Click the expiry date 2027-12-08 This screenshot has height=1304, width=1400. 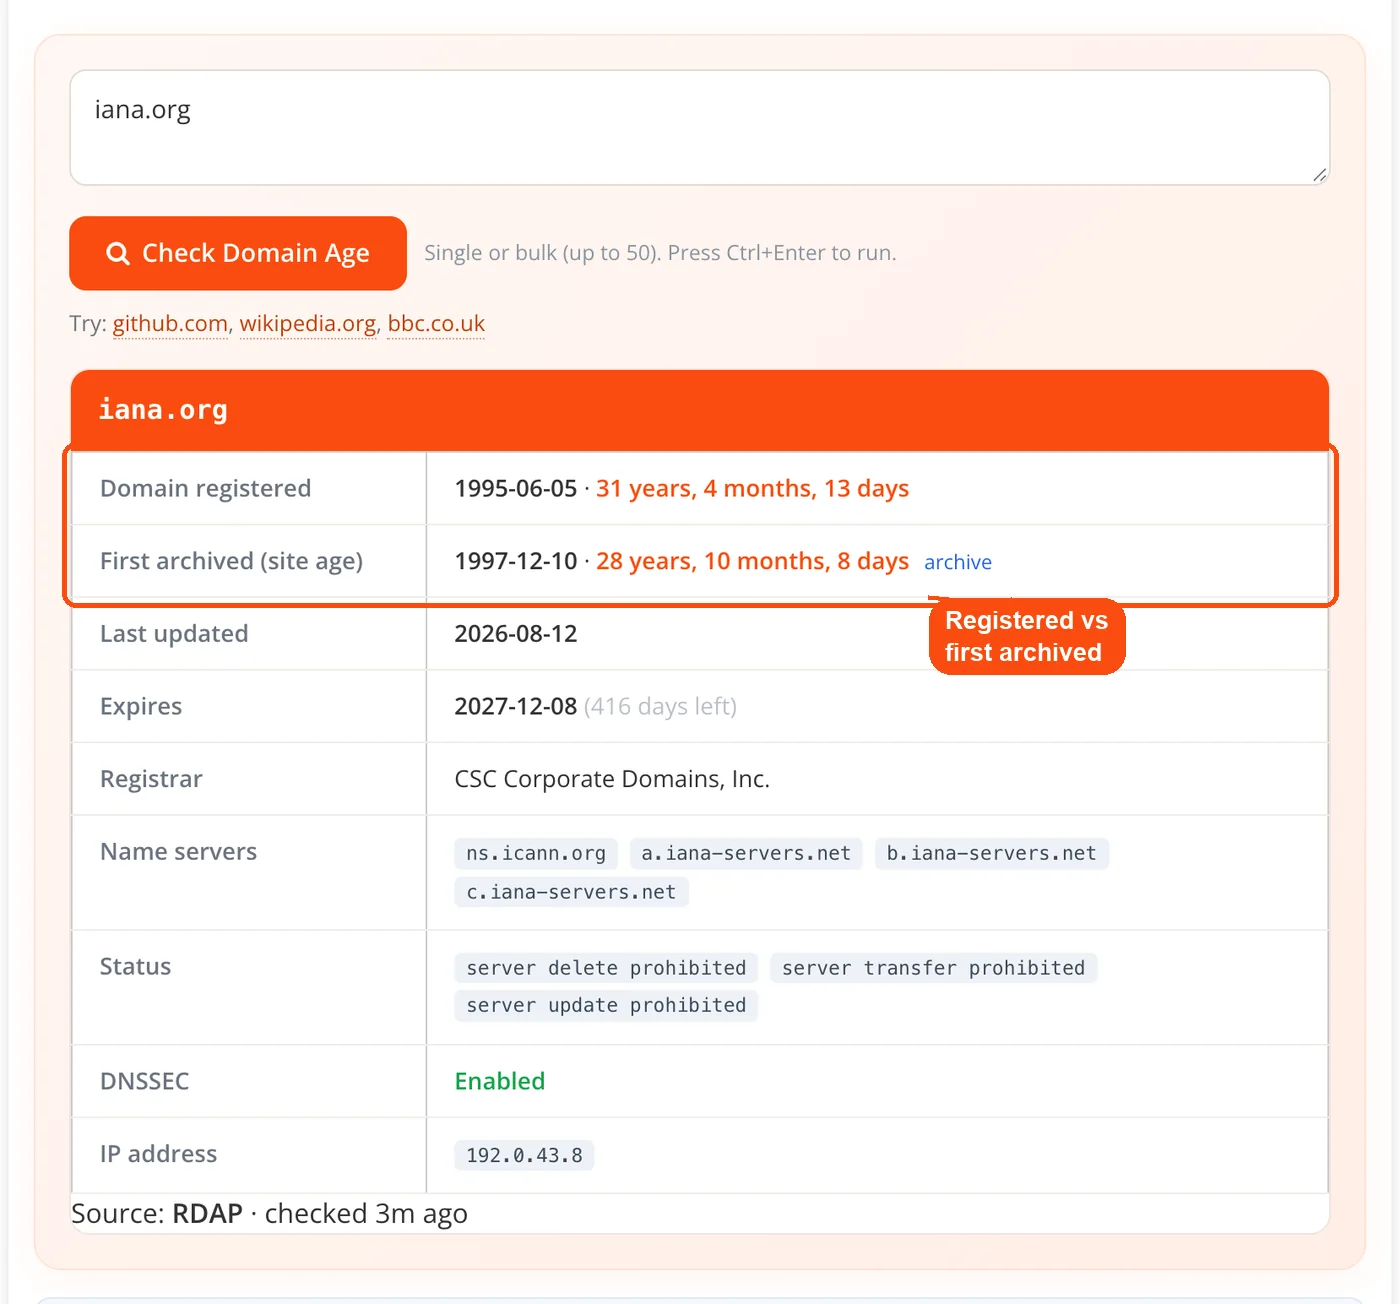(x=516, y=706)
